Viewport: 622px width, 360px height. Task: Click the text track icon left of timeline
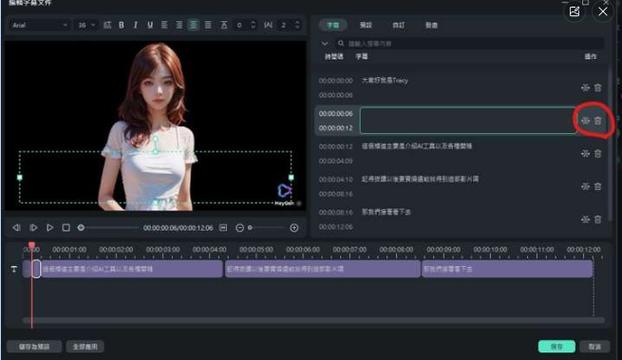point(14,269)
